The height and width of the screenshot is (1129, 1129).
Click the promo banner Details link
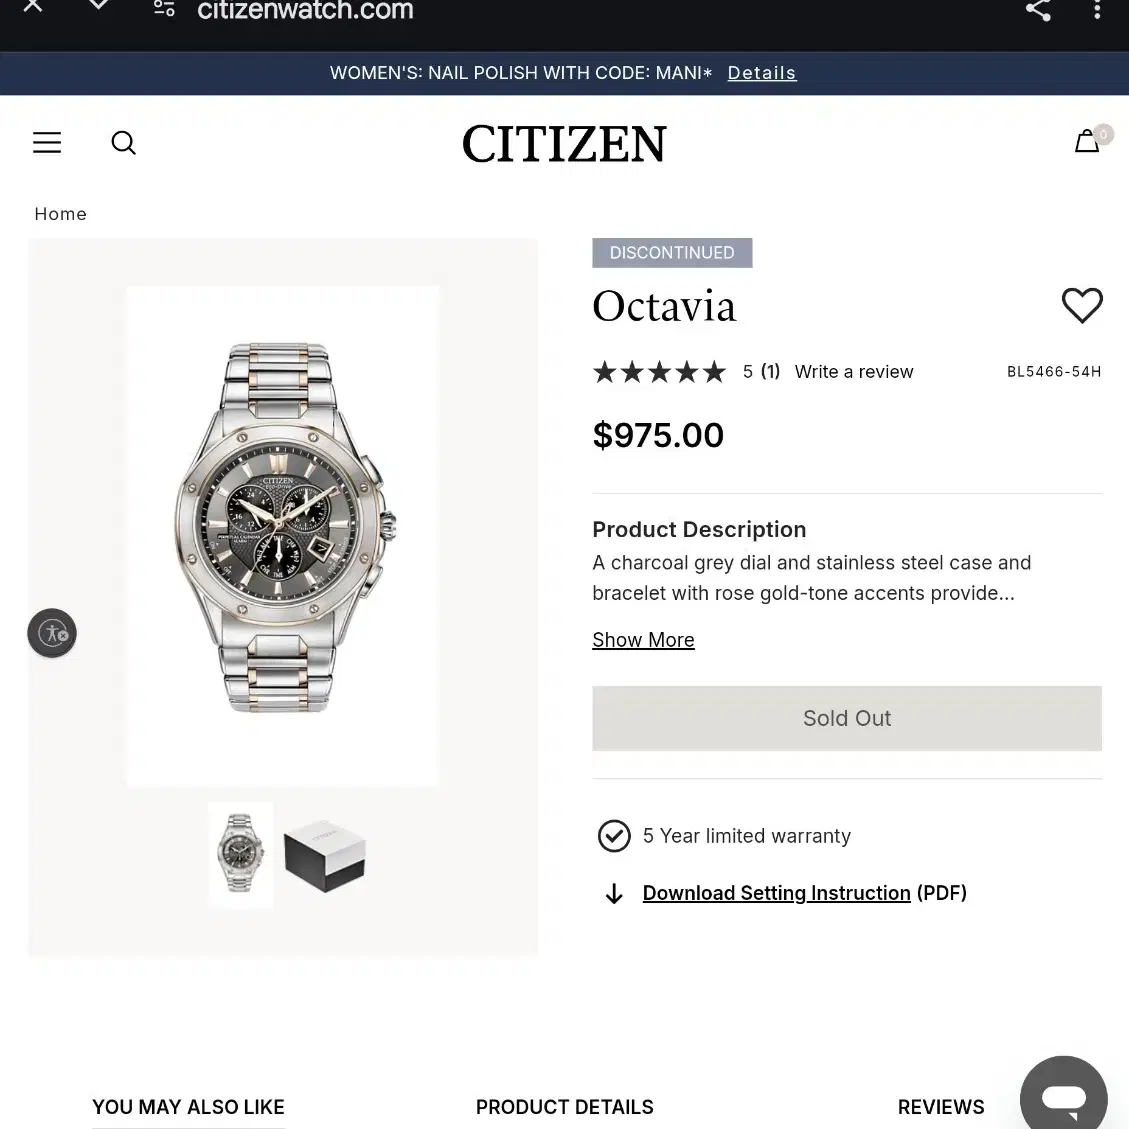point(761,73)
